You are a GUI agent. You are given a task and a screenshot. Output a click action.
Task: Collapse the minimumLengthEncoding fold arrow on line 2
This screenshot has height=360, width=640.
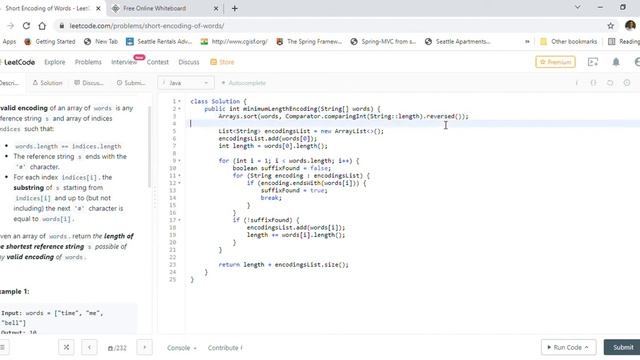[x=179, y=109]
